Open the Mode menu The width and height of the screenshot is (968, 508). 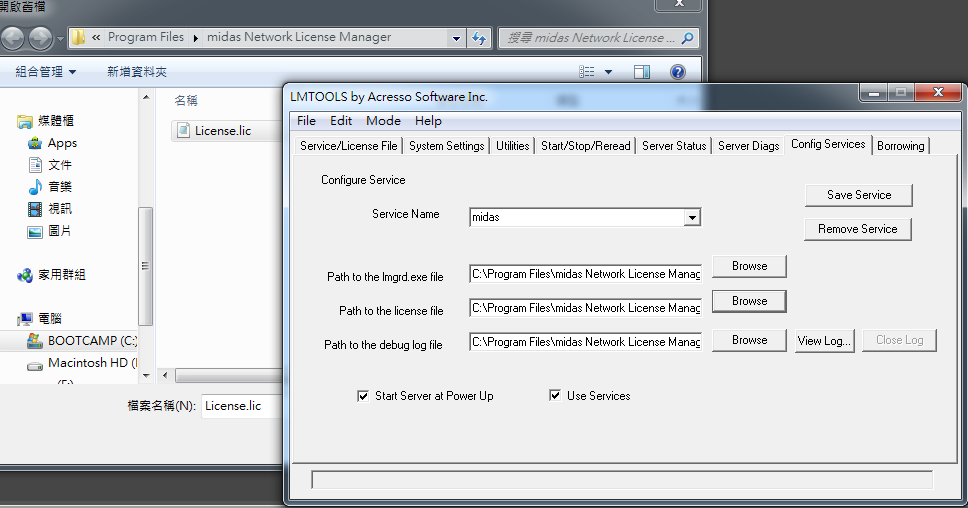(x=383, y=121)
